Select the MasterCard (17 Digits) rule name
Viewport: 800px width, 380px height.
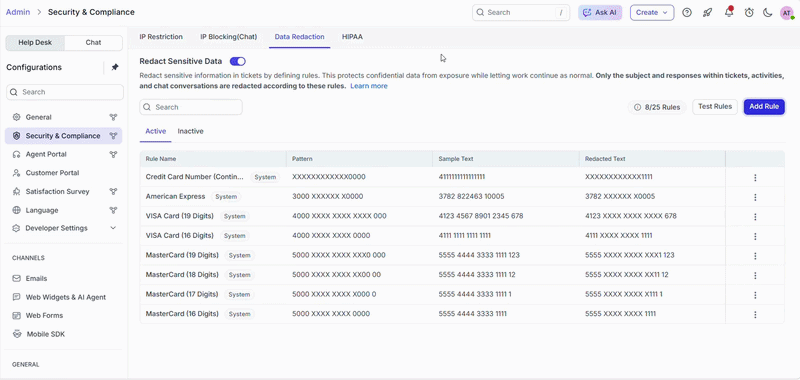[182, 294]
